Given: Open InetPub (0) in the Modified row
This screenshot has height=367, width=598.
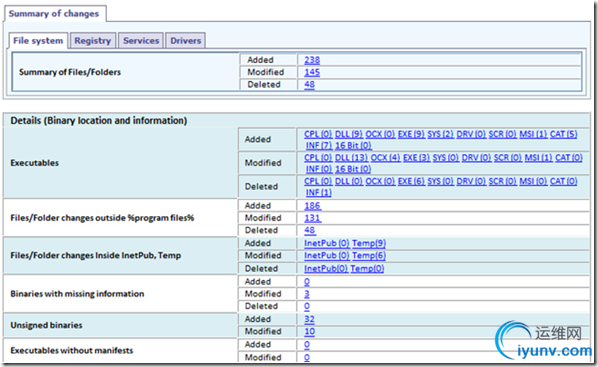Looking at the screenshot, I should 326,255.
